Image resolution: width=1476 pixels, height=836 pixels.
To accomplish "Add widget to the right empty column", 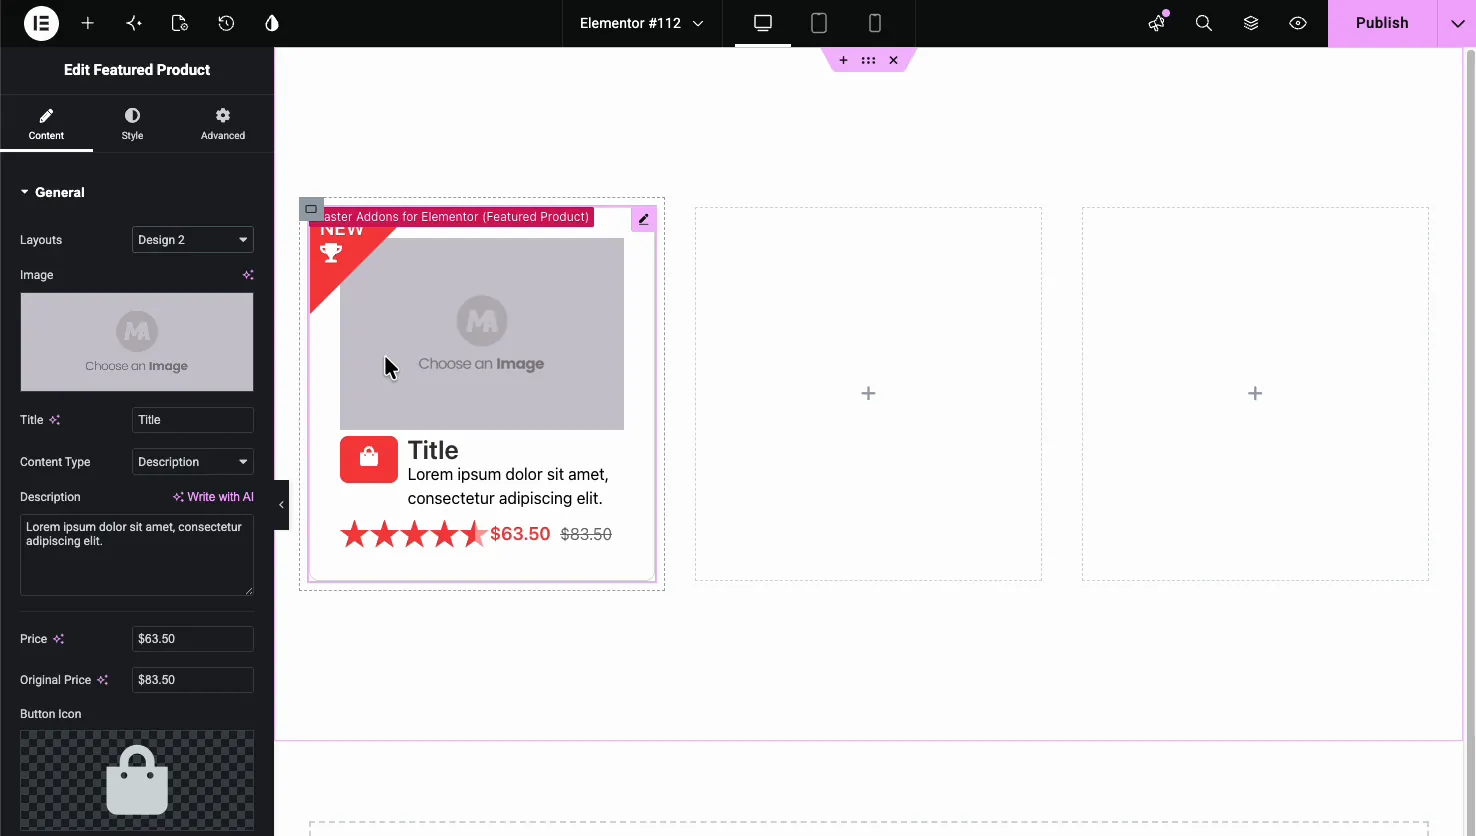I will click(1255, 394).
